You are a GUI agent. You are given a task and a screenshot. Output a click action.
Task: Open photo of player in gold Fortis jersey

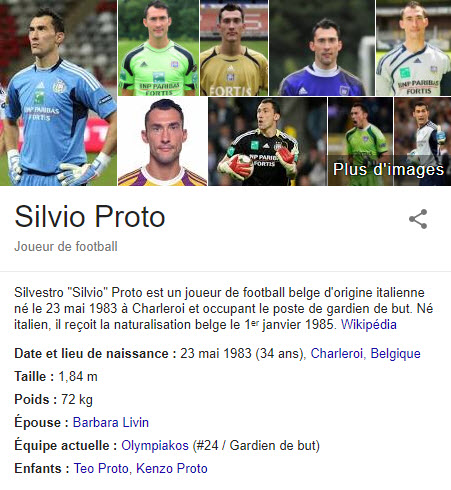234,48
